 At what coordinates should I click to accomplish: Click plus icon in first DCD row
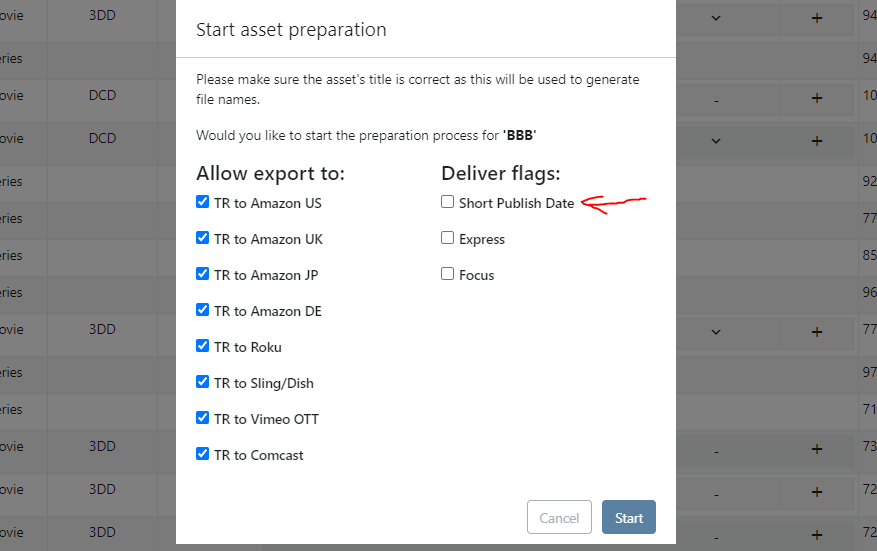click(x=817, y=97)
